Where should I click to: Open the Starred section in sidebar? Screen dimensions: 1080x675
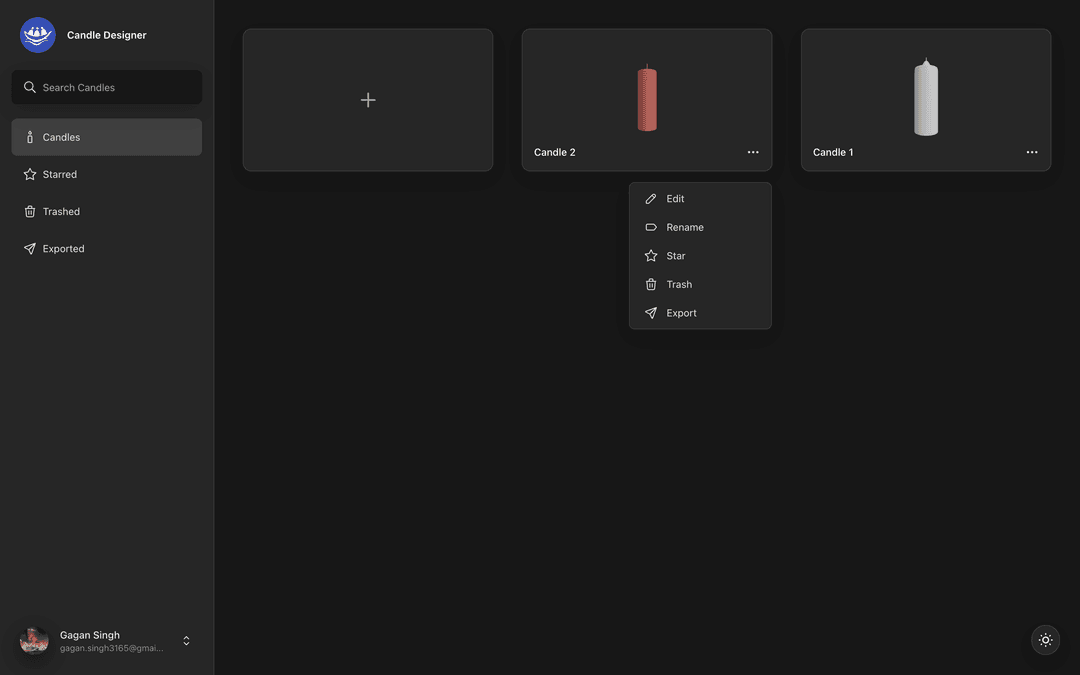60,174
